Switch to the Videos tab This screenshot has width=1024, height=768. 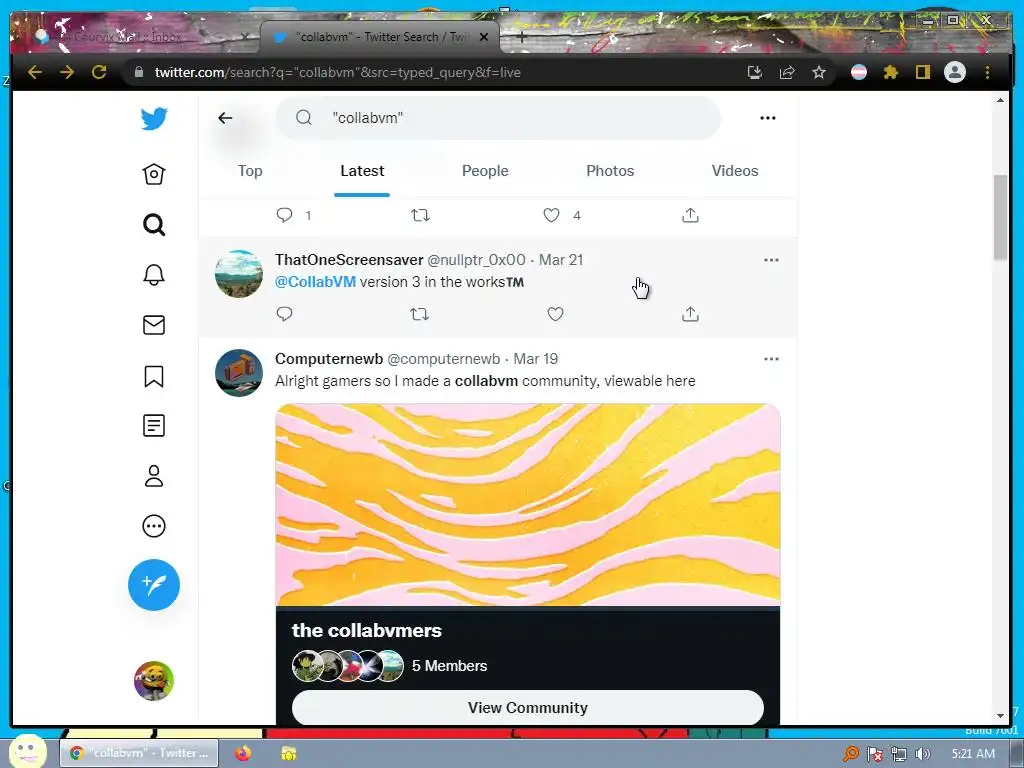(735, 171)
